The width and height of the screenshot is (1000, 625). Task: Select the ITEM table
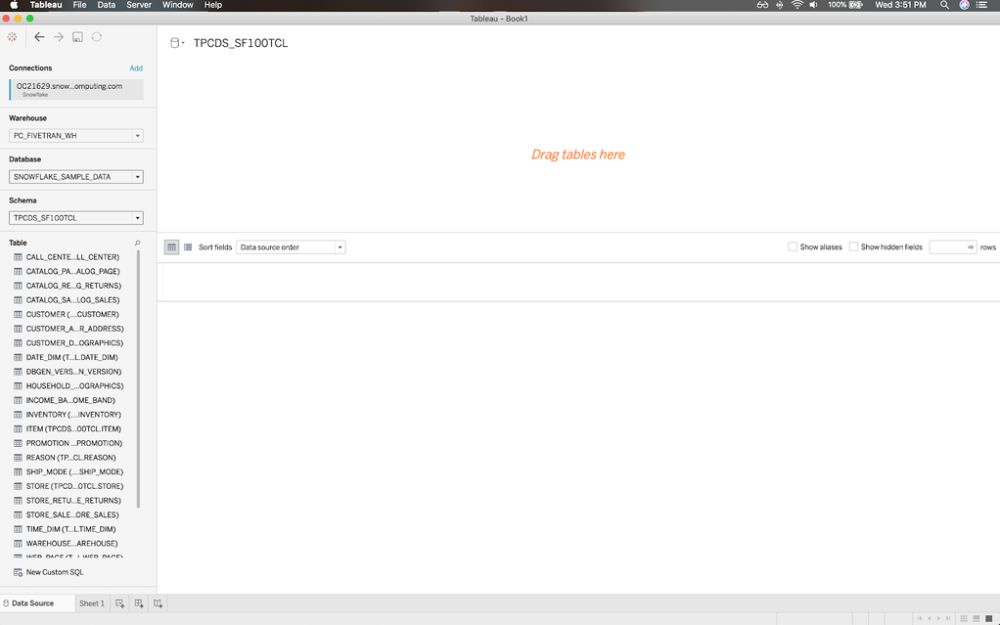[73, 429]
